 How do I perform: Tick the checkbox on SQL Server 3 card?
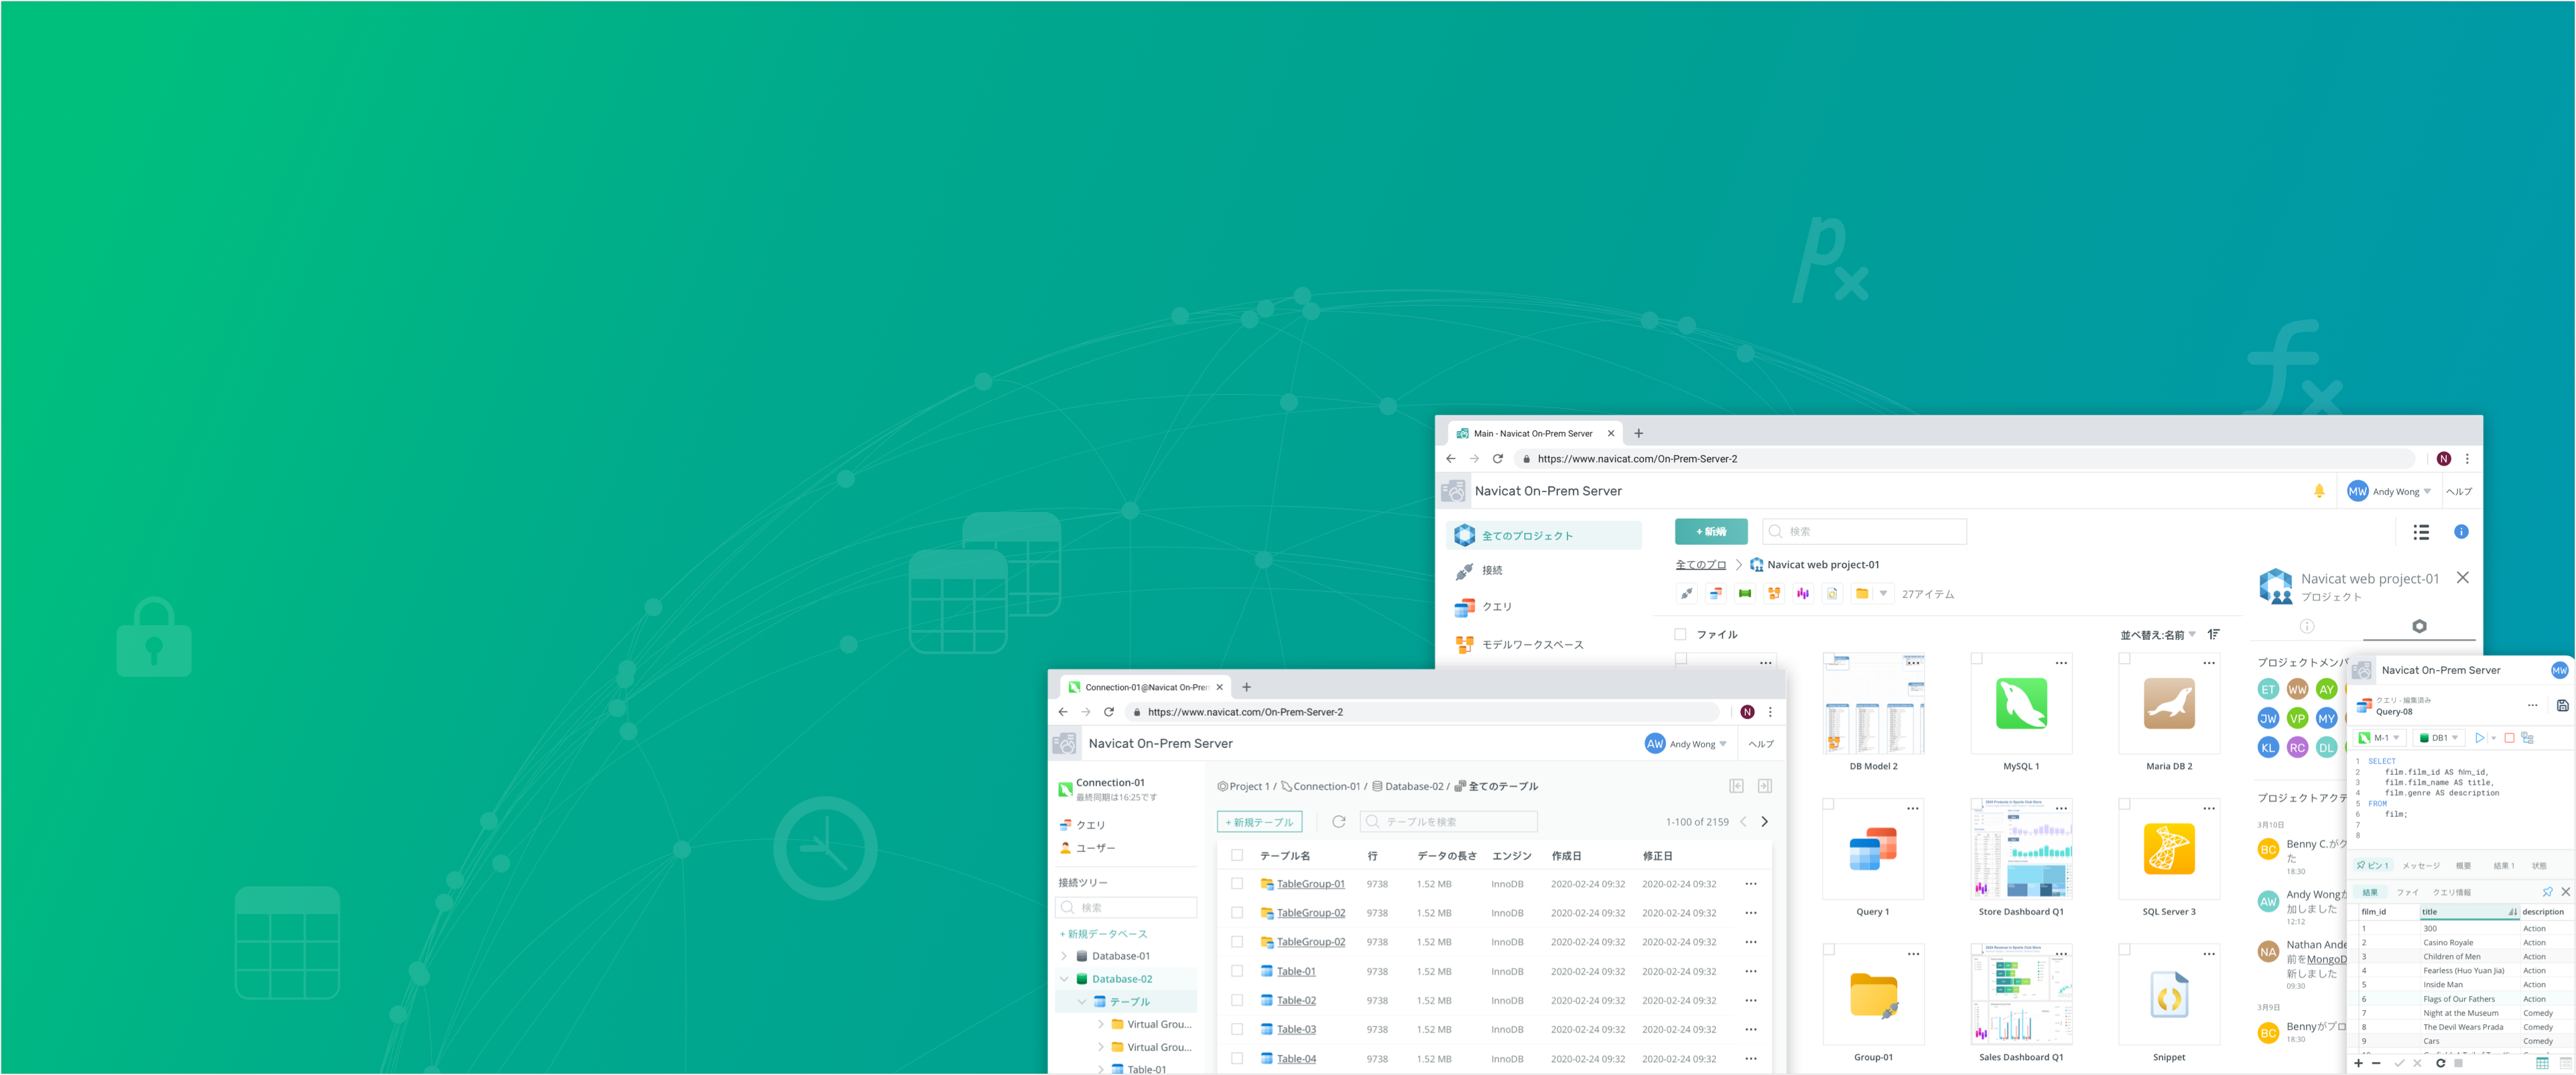(x=2124, y=804)
